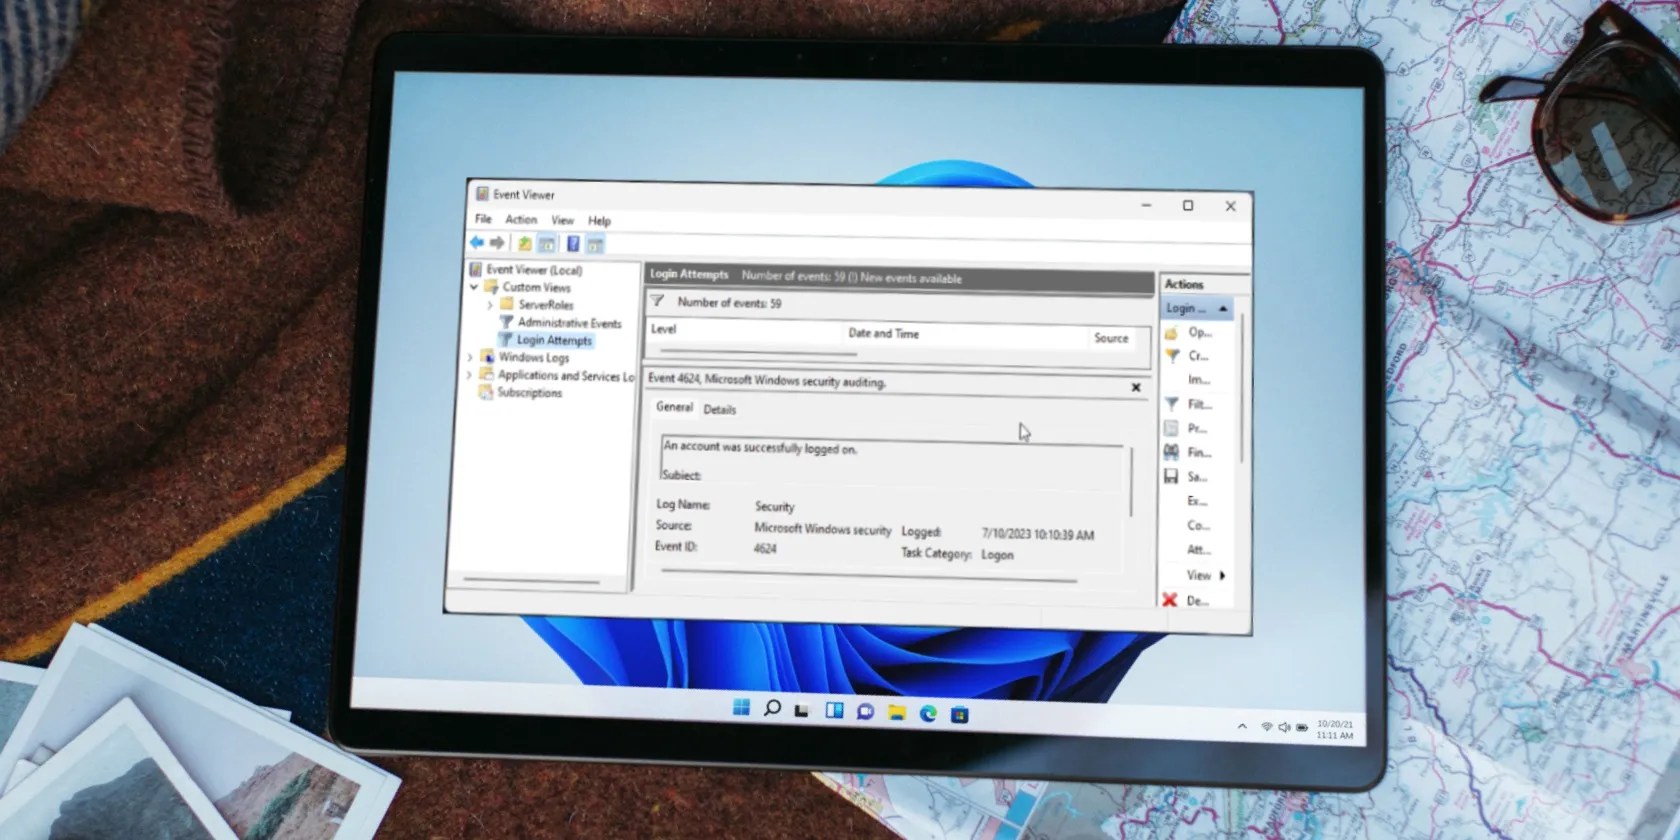This screenshot has width=1680, height=840.
Task: Open the View menu in menu bar
Action: [x=562, y=220]
